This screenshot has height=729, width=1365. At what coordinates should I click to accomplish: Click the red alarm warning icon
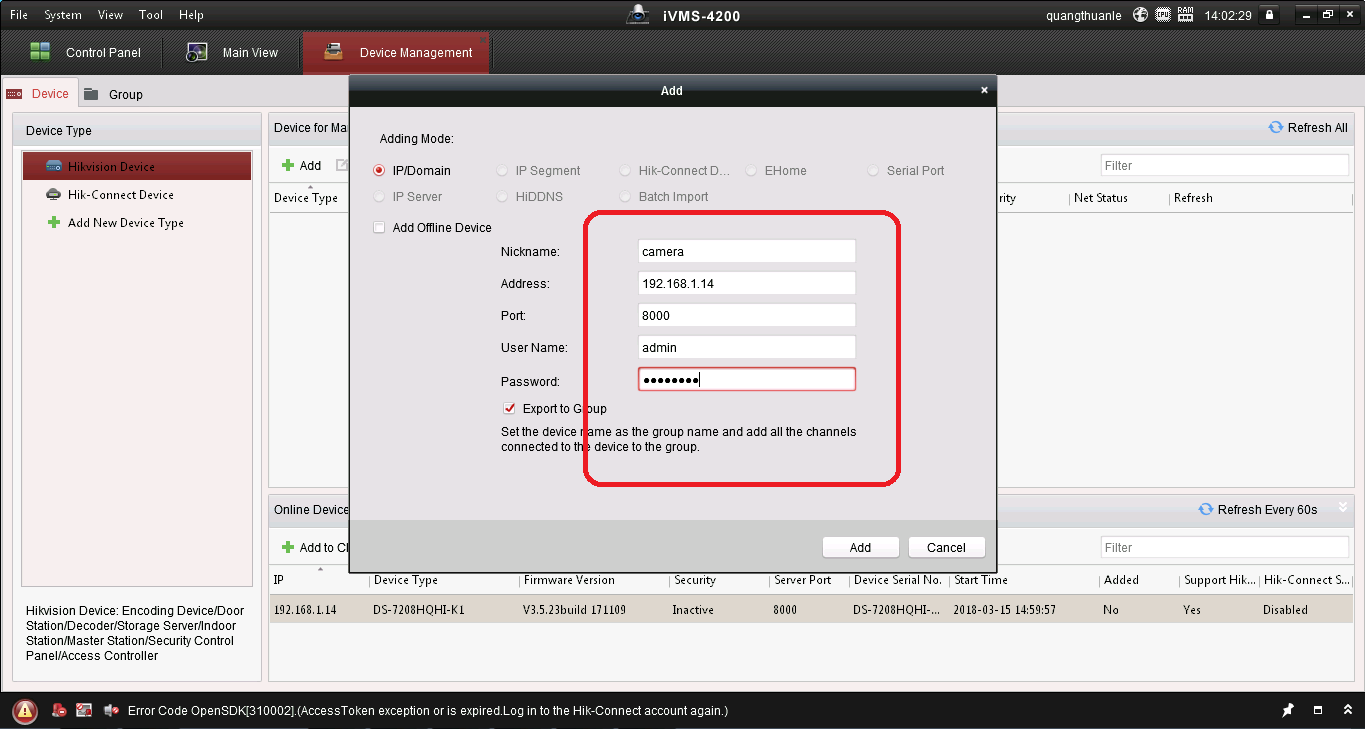(25, 711)
